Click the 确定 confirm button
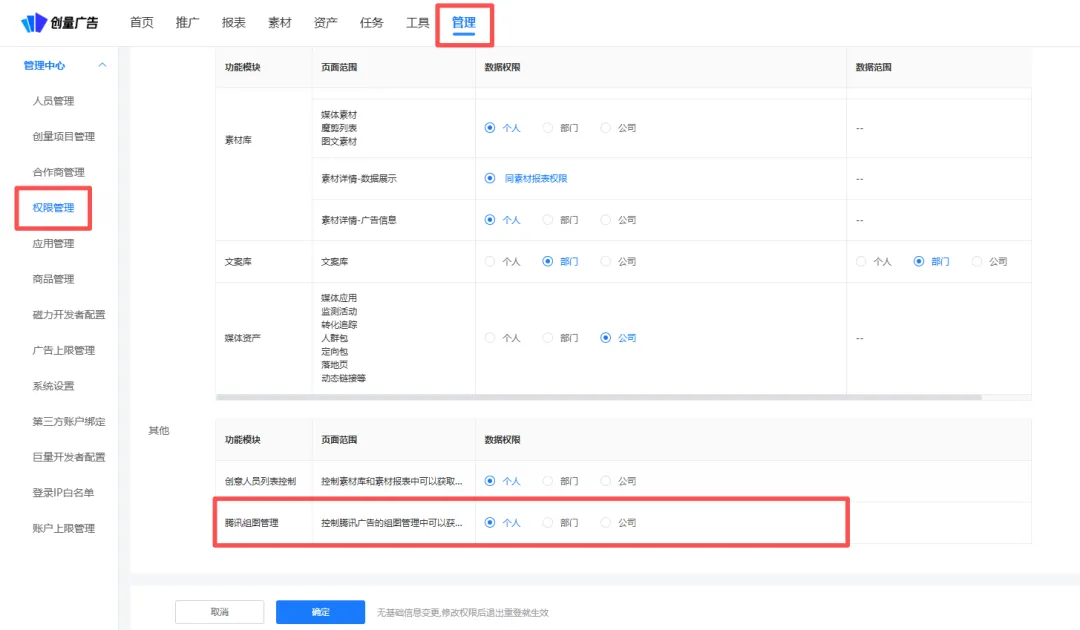Viewport: 1080px width, 630px height. [x=320, y=611]
